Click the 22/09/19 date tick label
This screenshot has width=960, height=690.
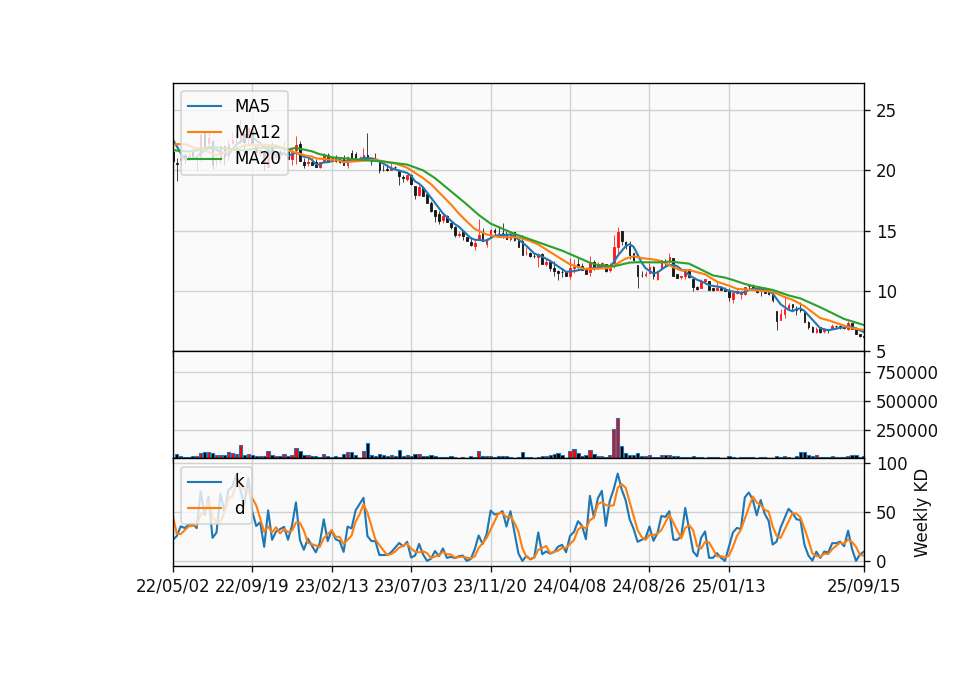[252, 586]
